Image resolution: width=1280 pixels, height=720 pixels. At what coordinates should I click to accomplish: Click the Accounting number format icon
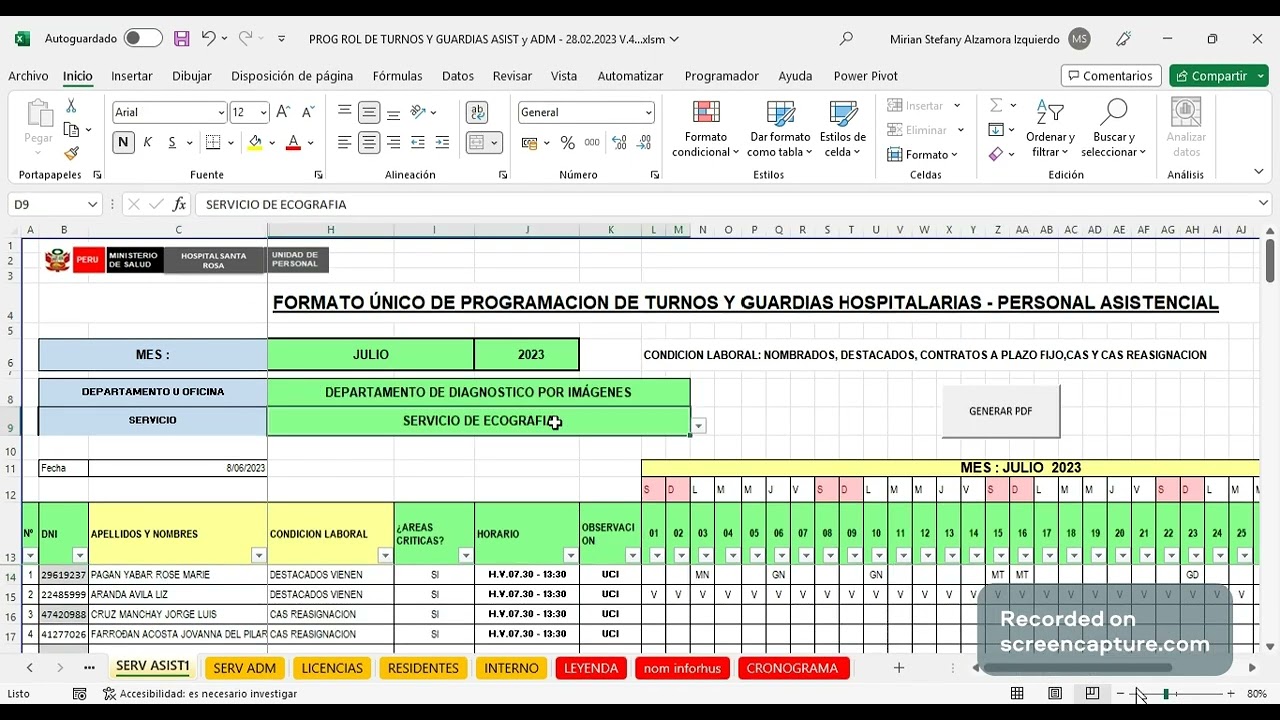[x=530, y=143]
